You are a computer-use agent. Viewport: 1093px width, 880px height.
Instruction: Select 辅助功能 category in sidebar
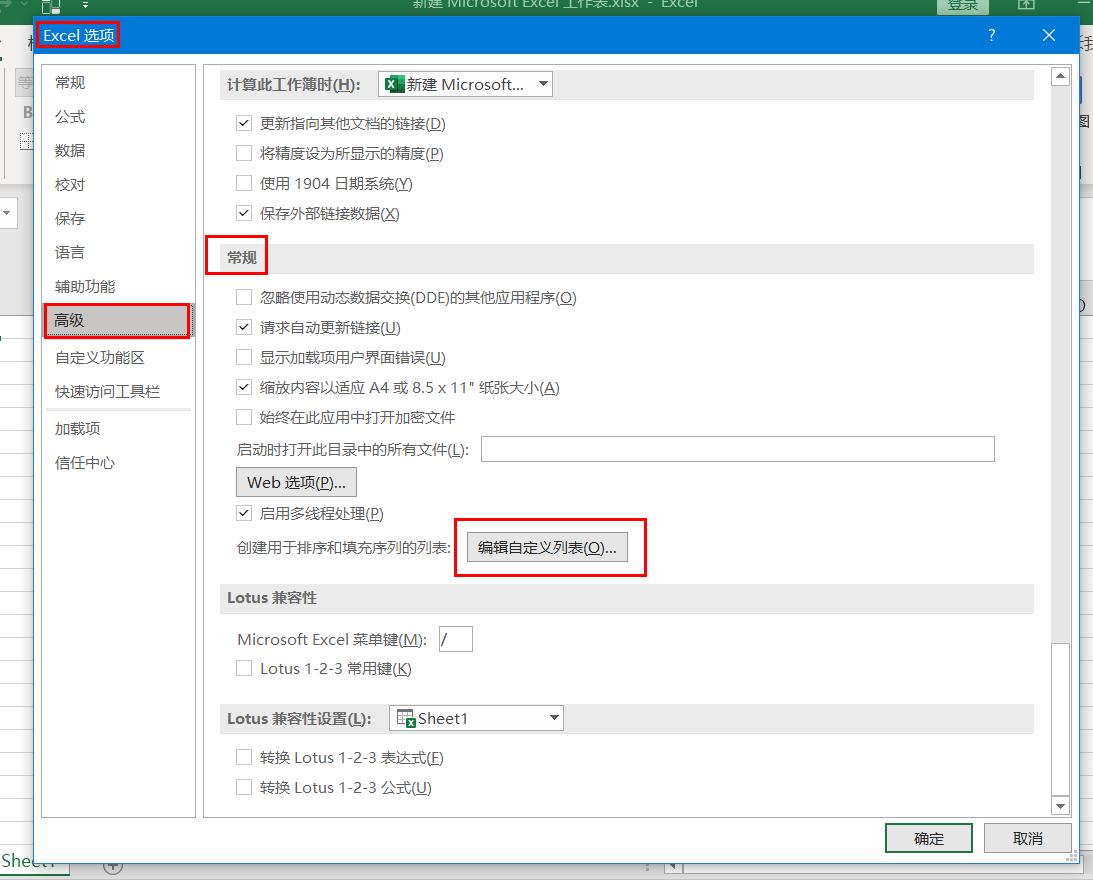click(x=118, y=287)
